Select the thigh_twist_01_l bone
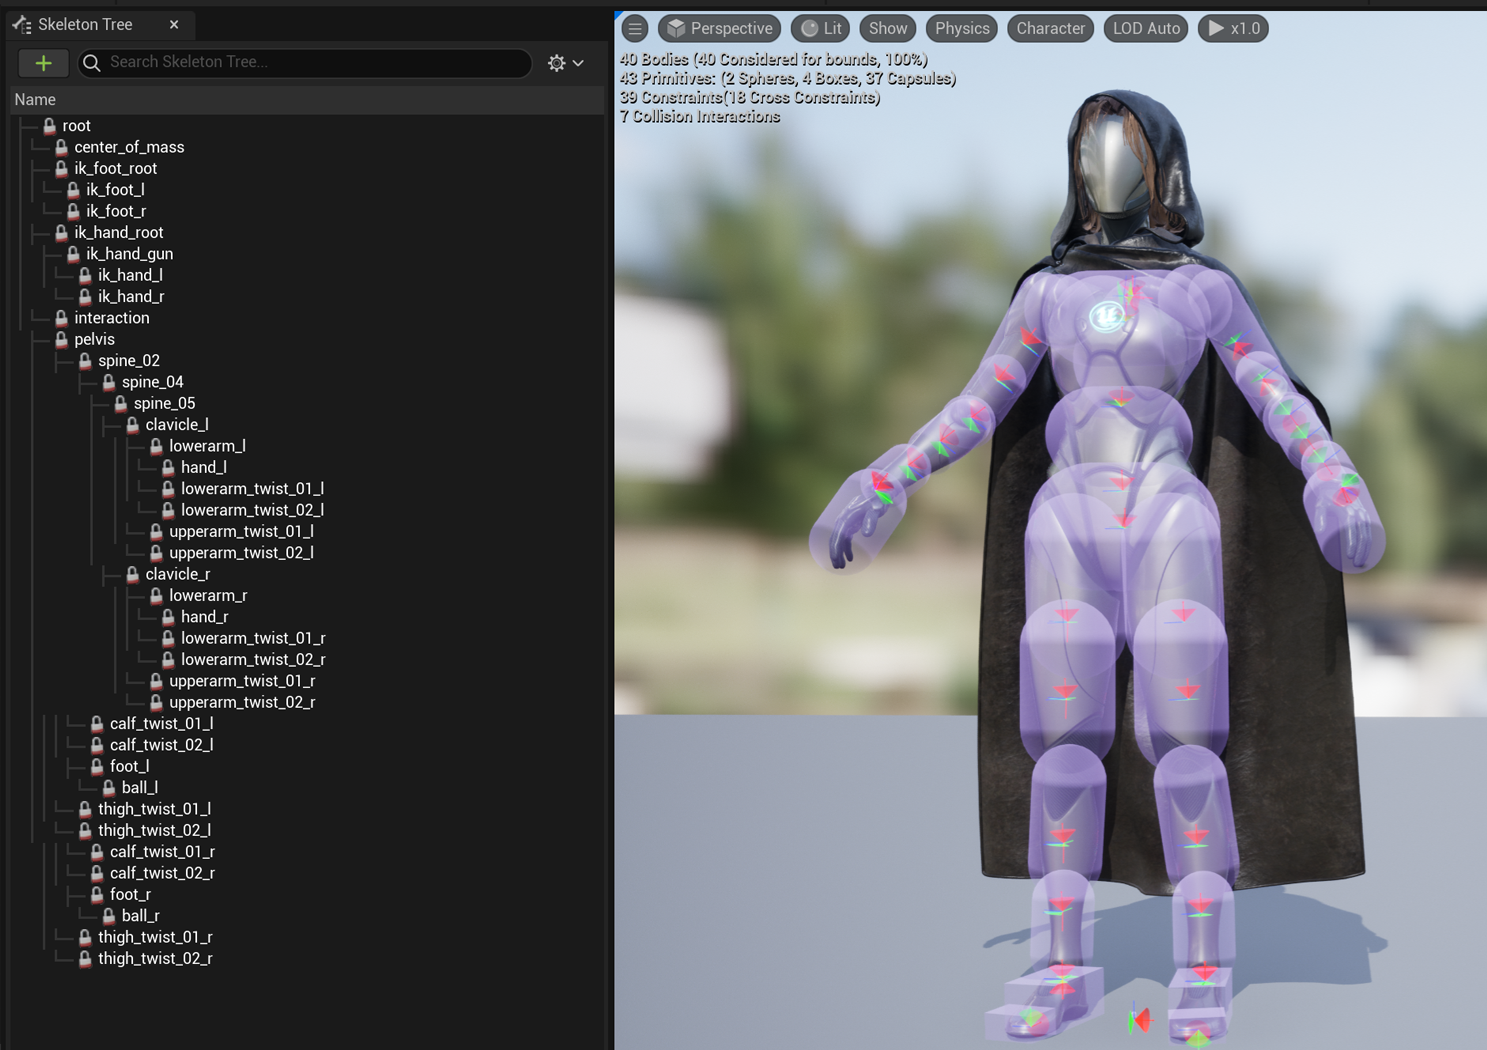 pos(154,809)
